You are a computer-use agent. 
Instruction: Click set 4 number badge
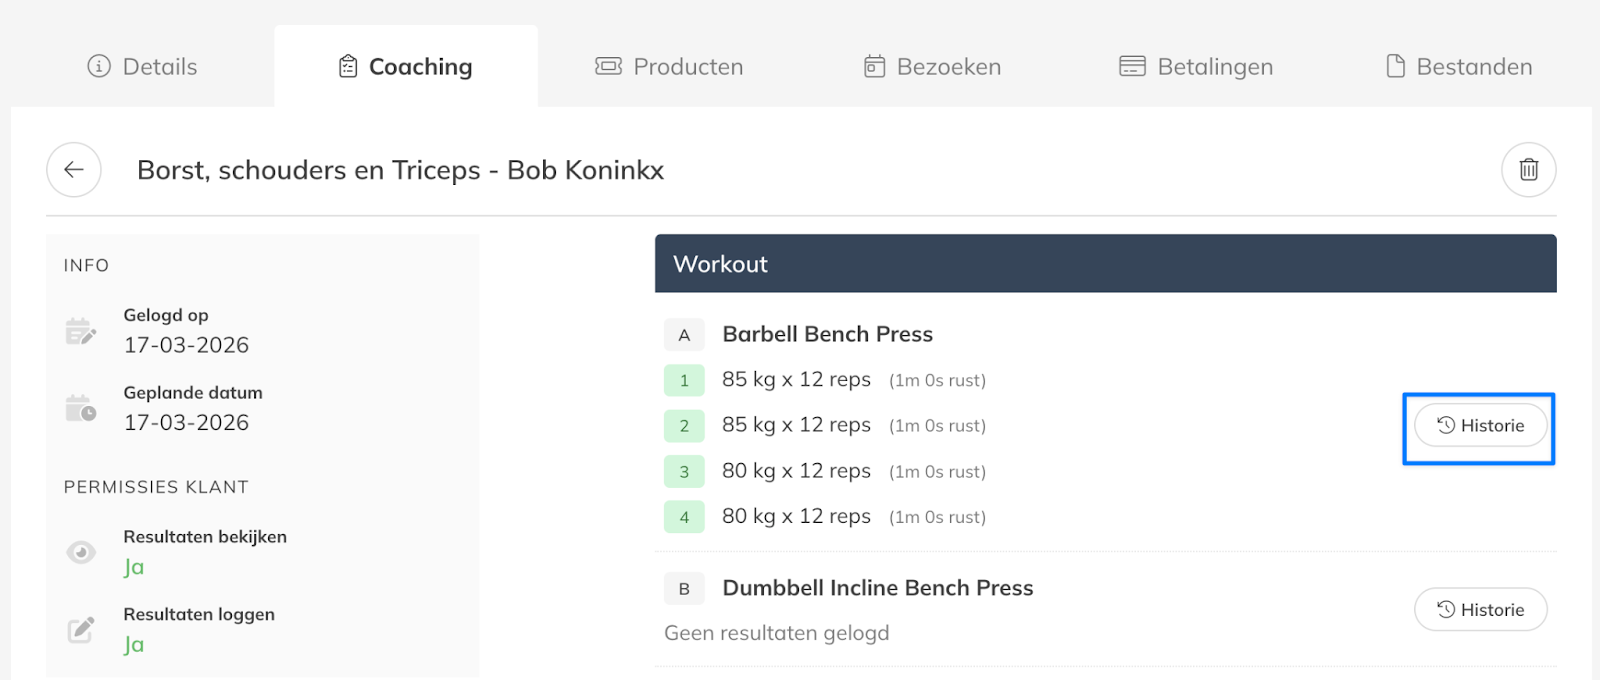(684, 517)
